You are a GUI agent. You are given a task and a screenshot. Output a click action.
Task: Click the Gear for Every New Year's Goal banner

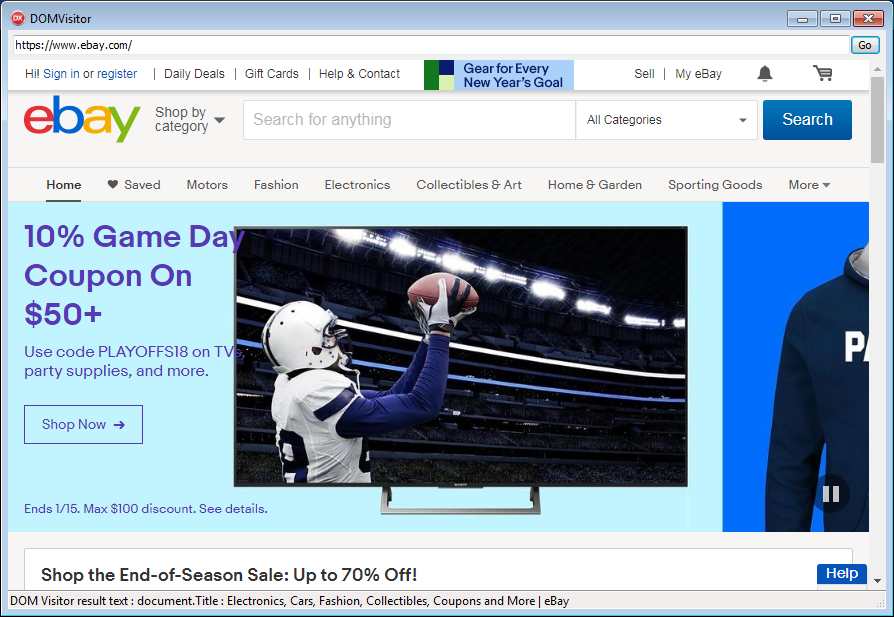coord(499,75)
